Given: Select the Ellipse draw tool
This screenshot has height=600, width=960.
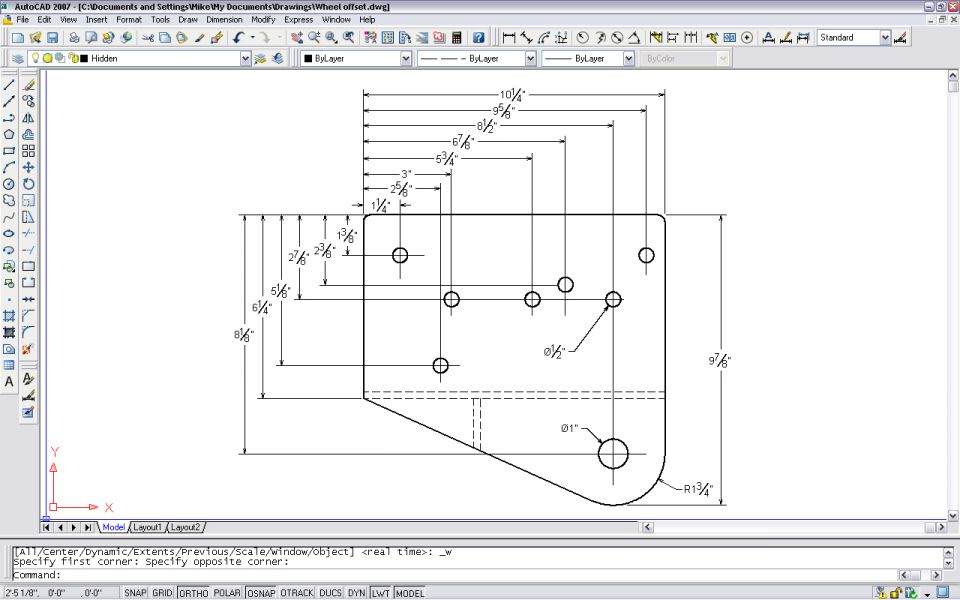Looking at the screenshot, I should [9, 233].
